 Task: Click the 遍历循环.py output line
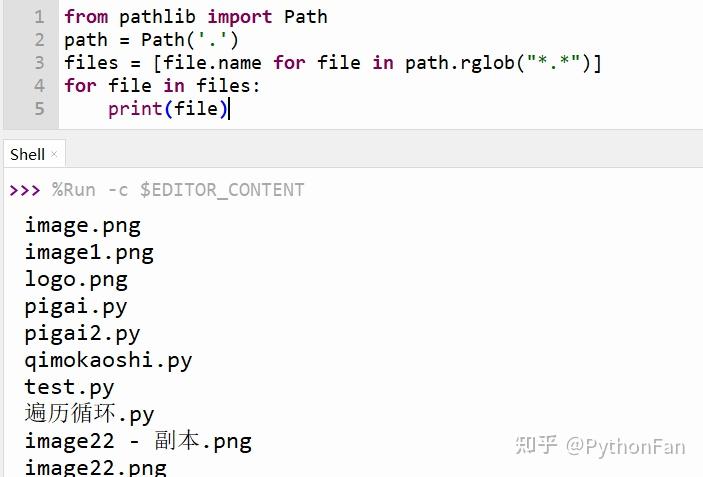pos(89,414)
